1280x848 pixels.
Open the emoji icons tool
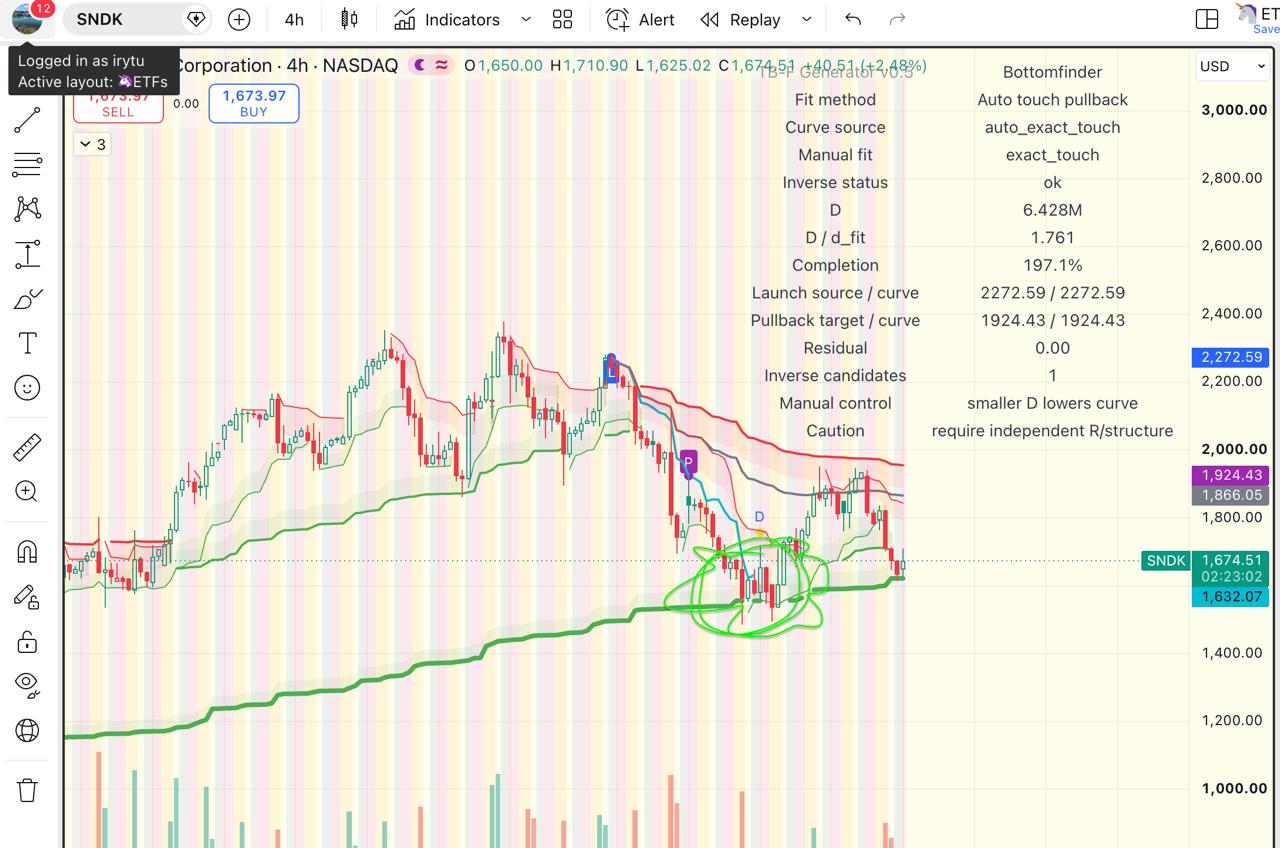[27, 387]
